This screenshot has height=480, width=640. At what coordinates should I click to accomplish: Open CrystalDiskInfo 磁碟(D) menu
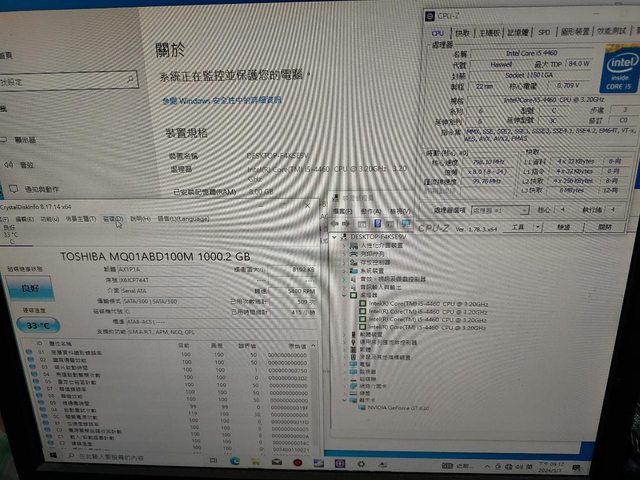pyautogui.click(x=113, y=219)
